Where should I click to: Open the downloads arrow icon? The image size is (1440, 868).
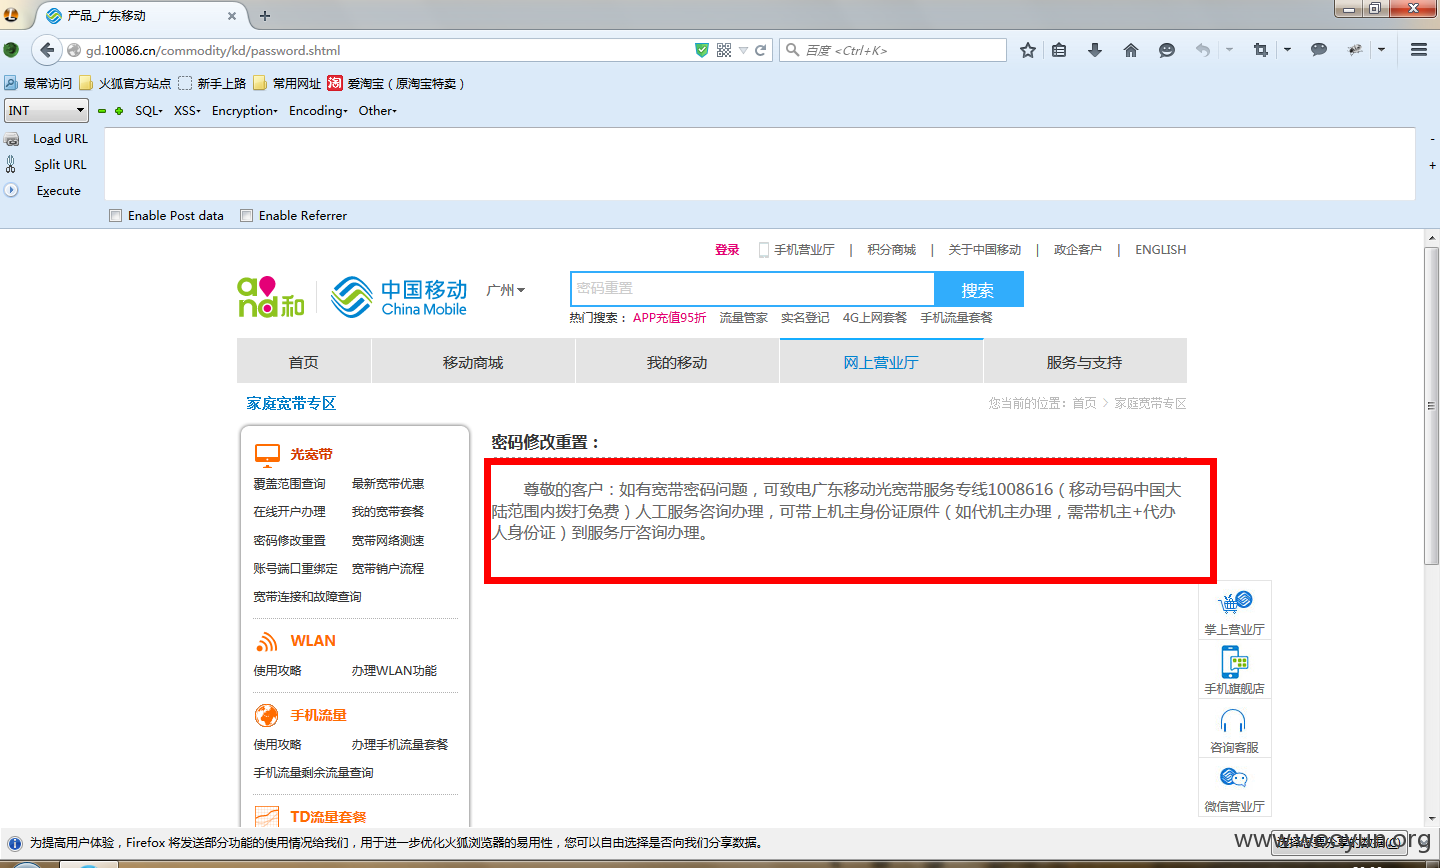point(1095,50)
